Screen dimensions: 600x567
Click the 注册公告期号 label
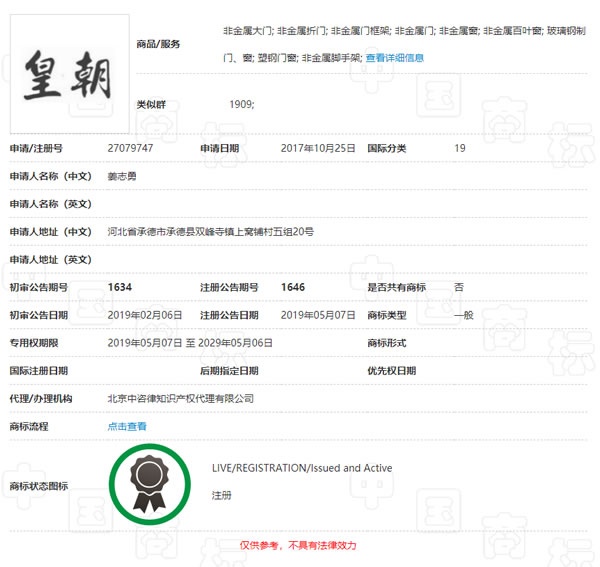pyautogui.click(x=229, y=287)
